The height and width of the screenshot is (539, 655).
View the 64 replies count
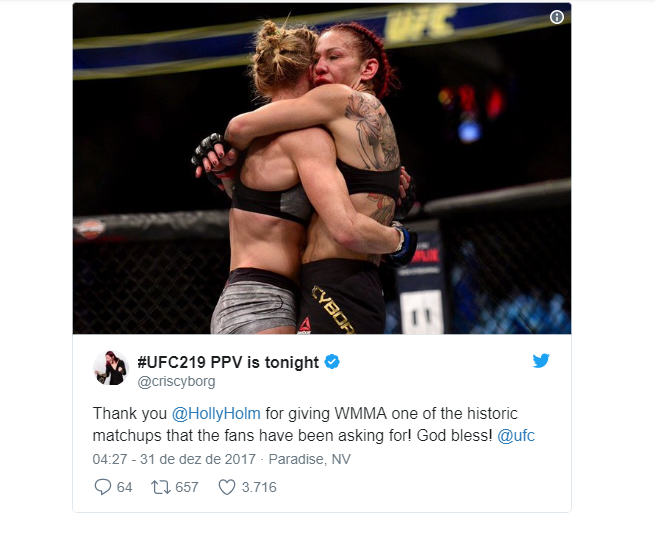click(124, 487)
